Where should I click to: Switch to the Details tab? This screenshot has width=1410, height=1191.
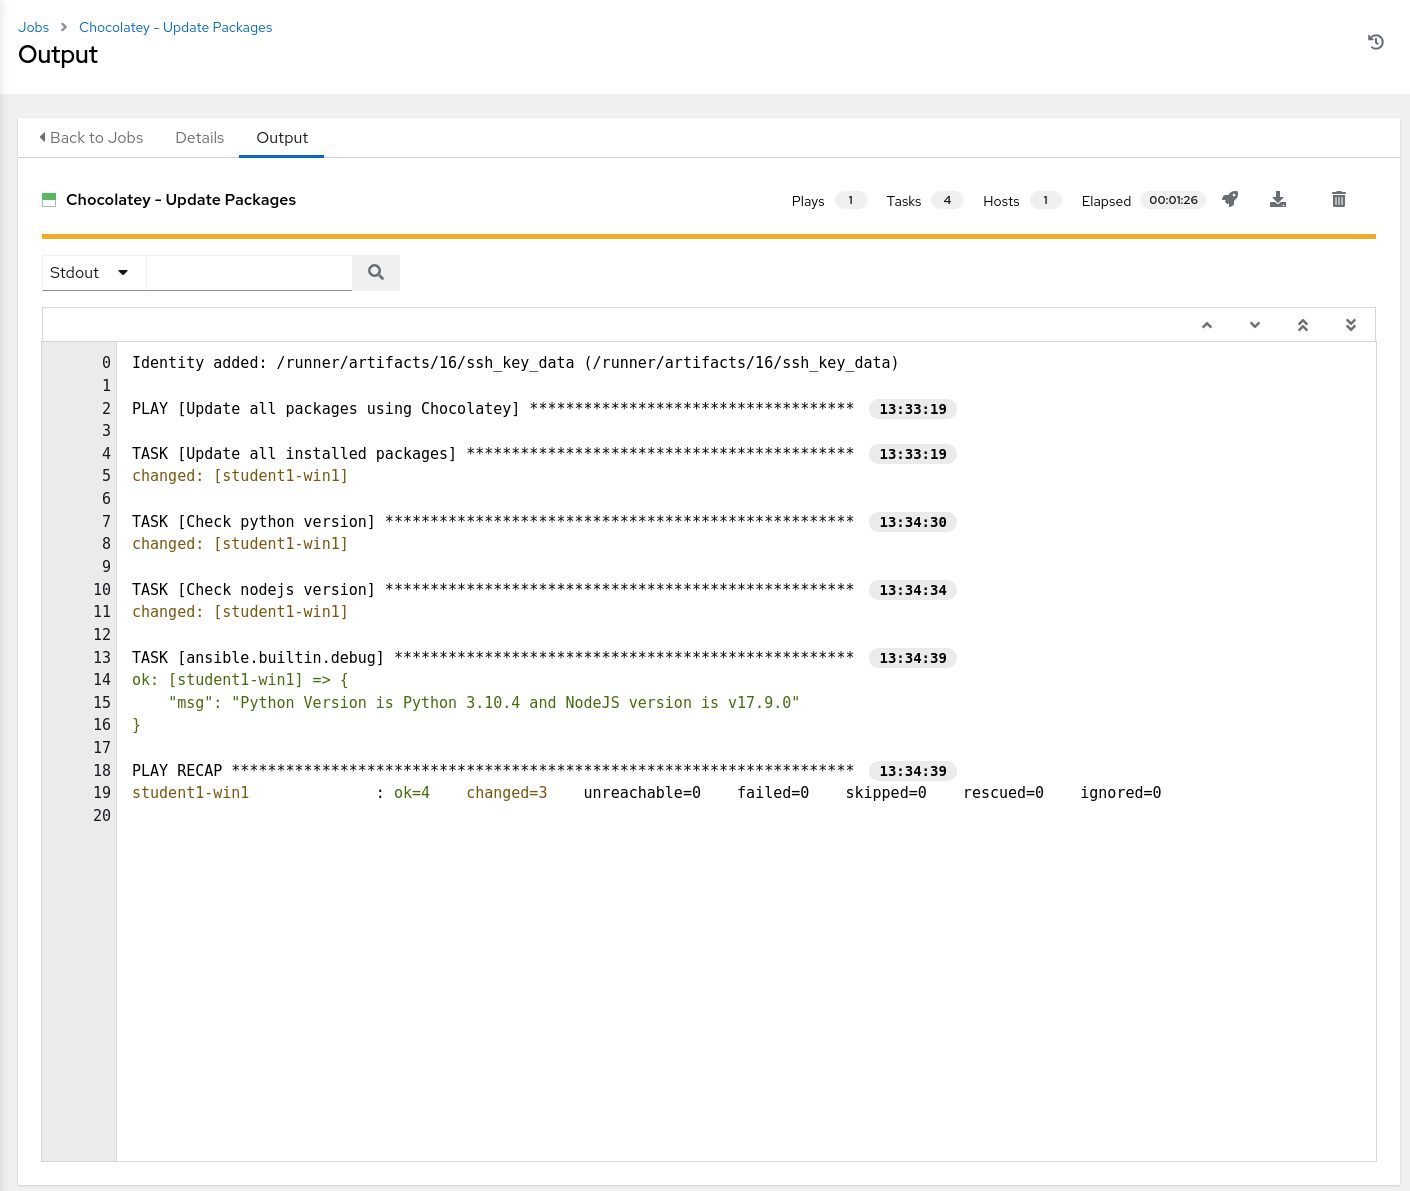click(x=199, y=138)
